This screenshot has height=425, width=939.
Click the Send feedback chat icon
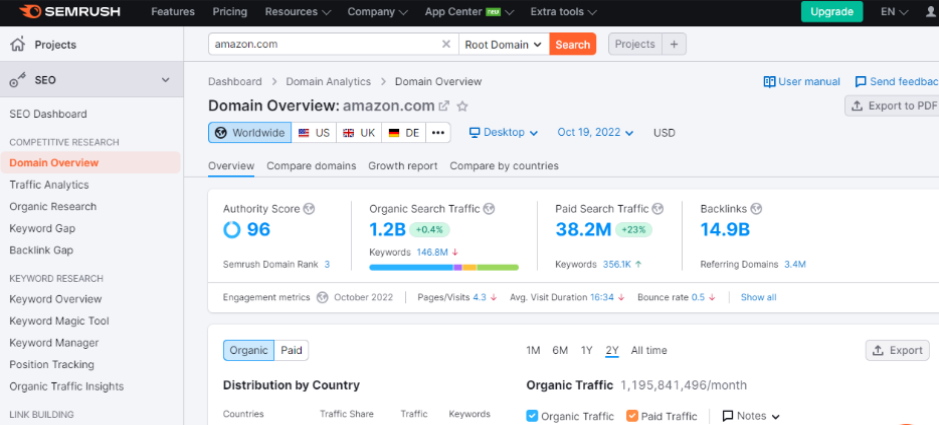[x=861, y=81]
